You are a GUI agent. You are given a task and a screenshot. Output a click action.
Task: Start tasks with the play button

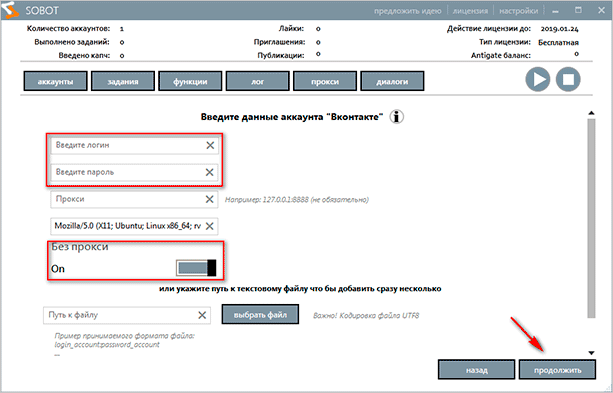coord(538,79)
